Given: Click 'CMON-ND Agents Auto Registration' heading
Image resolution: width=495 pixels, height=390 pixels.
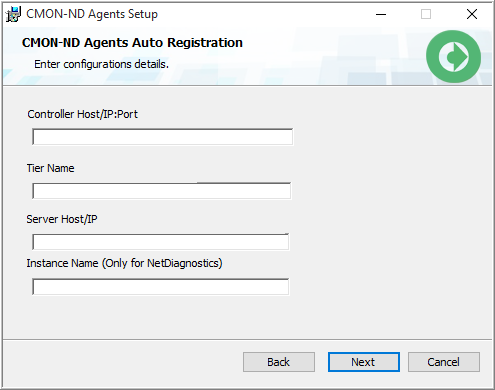Looking at the screenshot, I should 132,43.
